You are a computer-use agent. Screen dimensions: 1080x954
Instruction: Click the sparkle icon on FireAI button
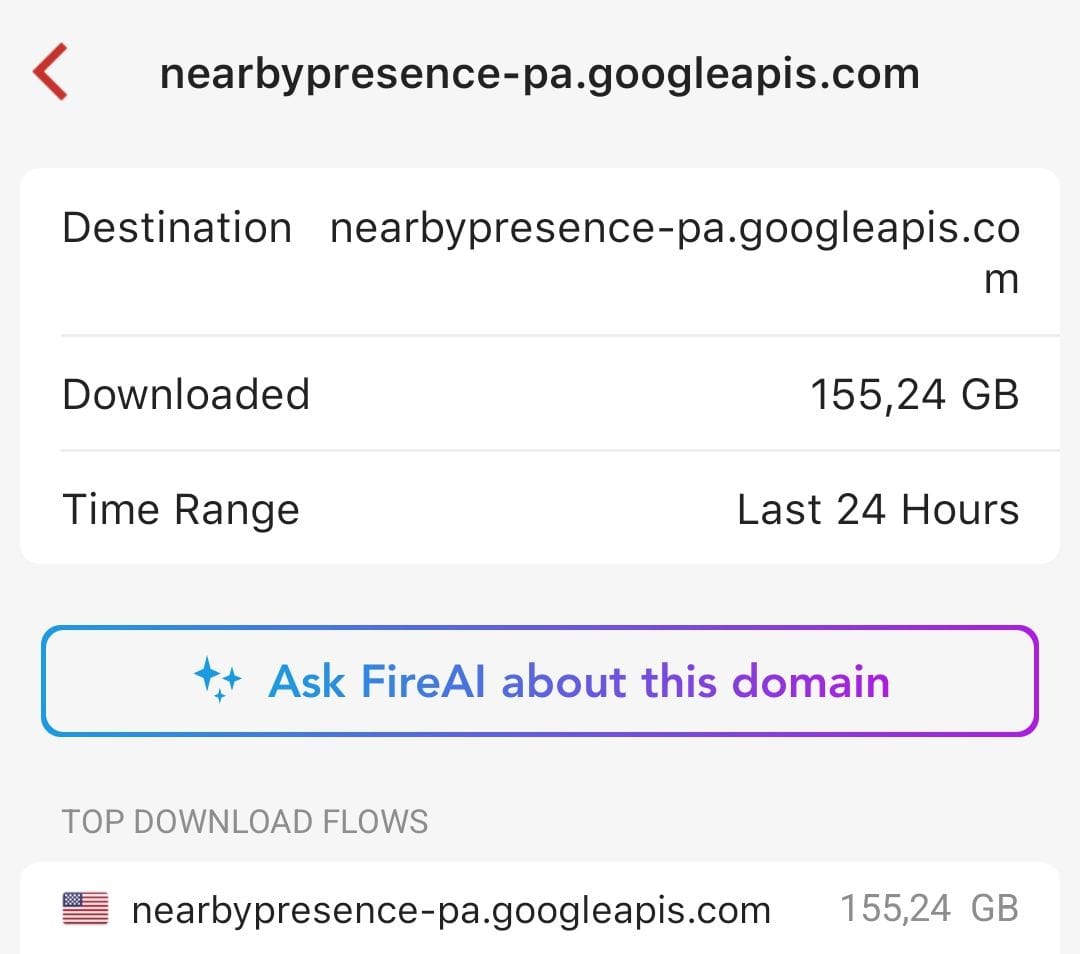point(217,682)
